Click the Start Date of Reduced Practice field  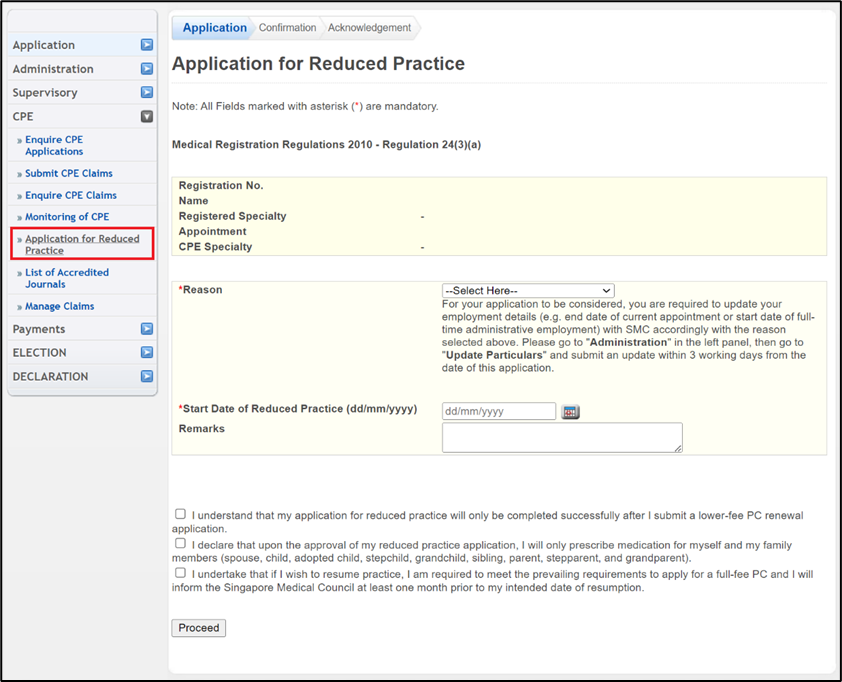498,411
